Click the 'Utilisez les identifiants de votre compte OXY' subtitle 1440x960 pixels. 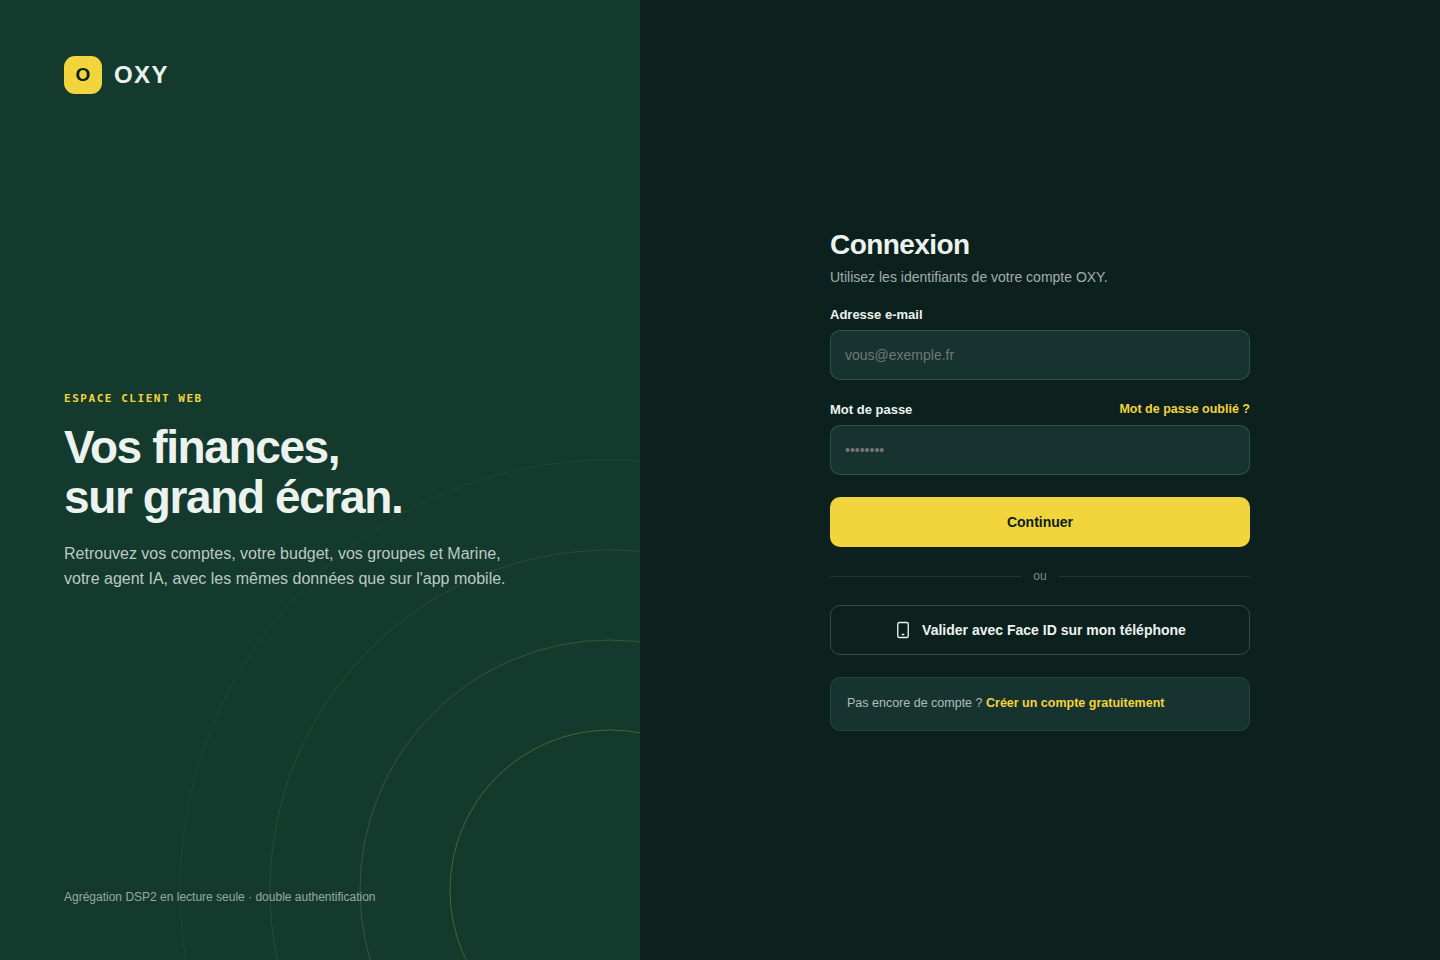tap(969, 277)
